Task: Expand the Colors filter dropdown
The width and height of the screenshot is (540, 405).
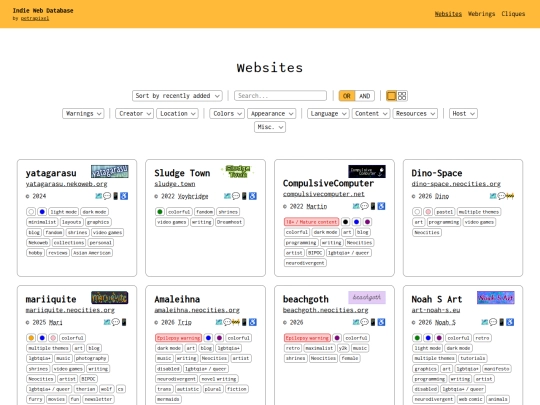Action: (x=227, y=114)
